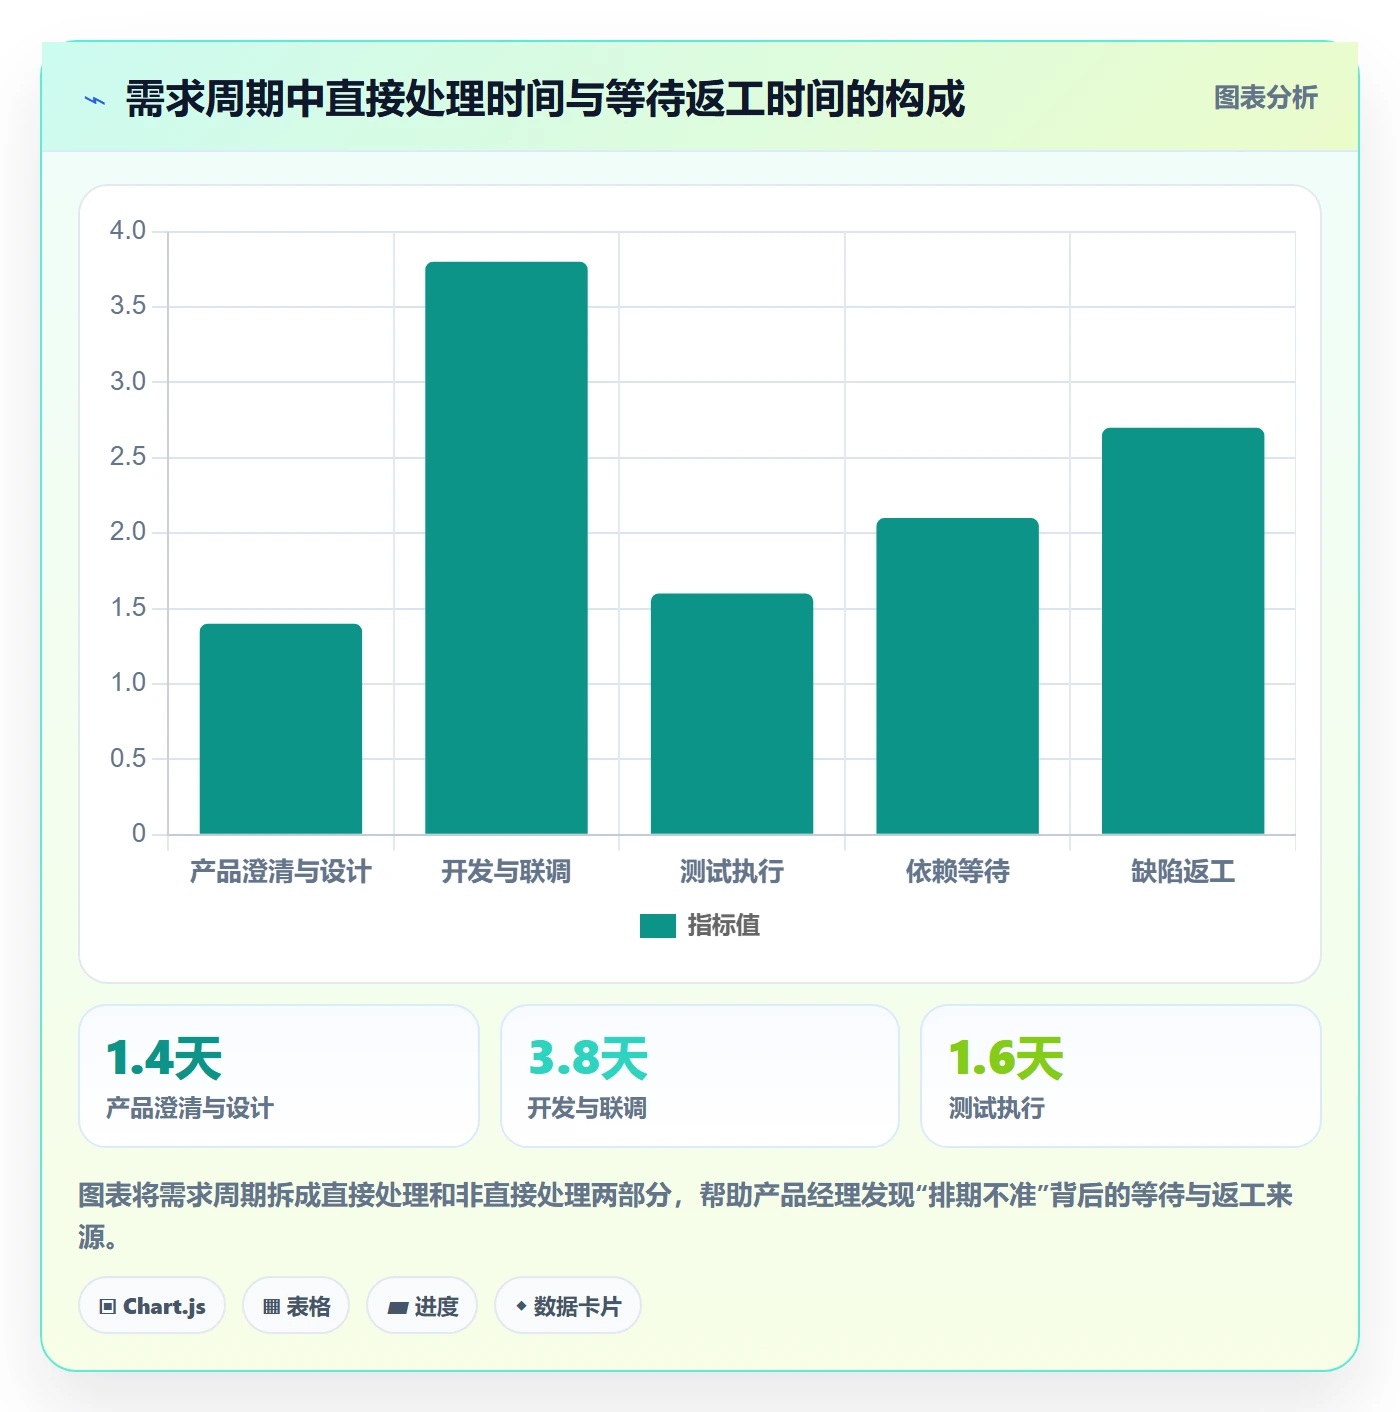Click the 0.5 y-axis tick label
Viewport: 1400px width, 1412px height.
click(128, 759)
